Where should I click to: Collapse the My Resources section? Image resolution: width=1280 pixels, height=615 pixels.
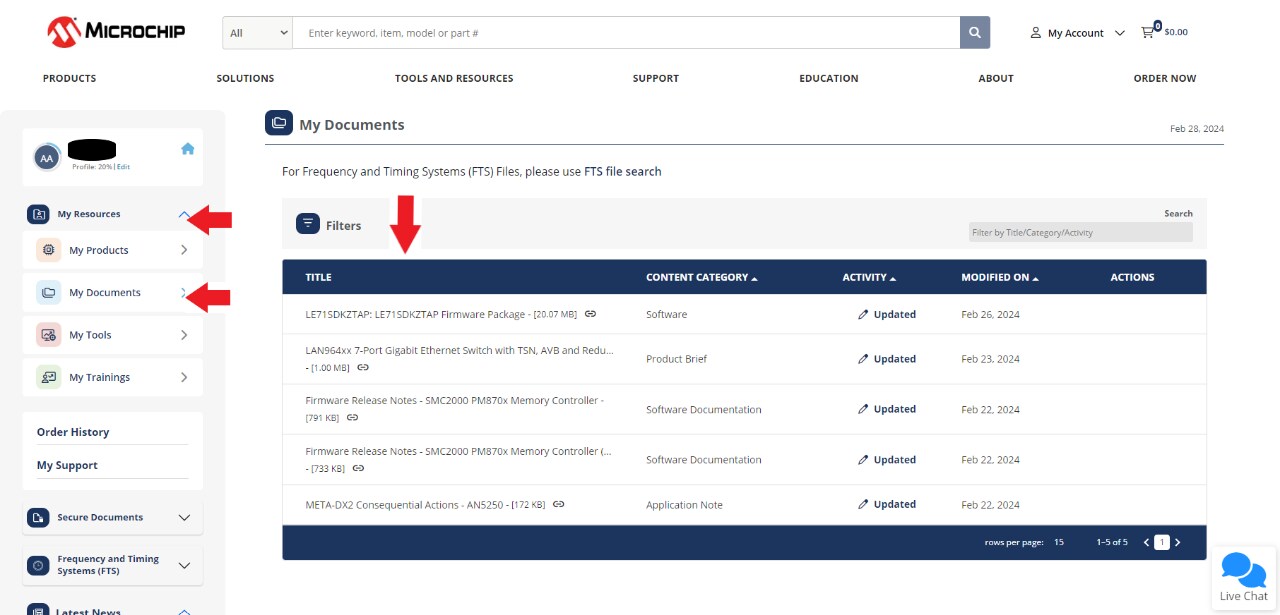click(183, 214)
